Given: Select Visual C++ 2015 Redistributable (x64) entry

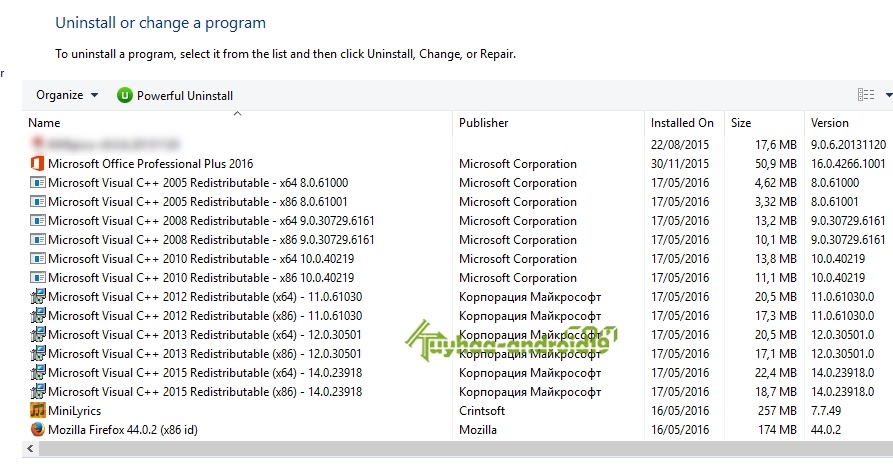Looking at the screenshot, I should tap(205, 373).
